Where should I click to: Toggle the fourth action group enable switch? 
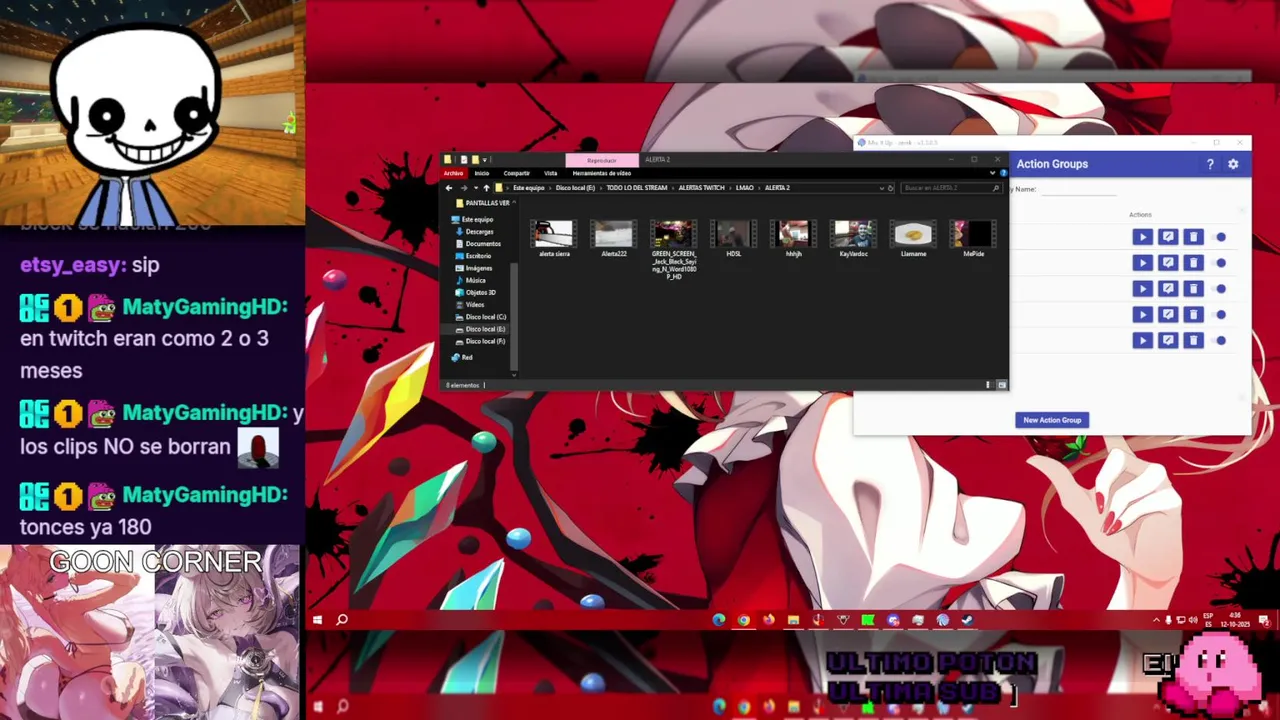tap(1220, 315)
